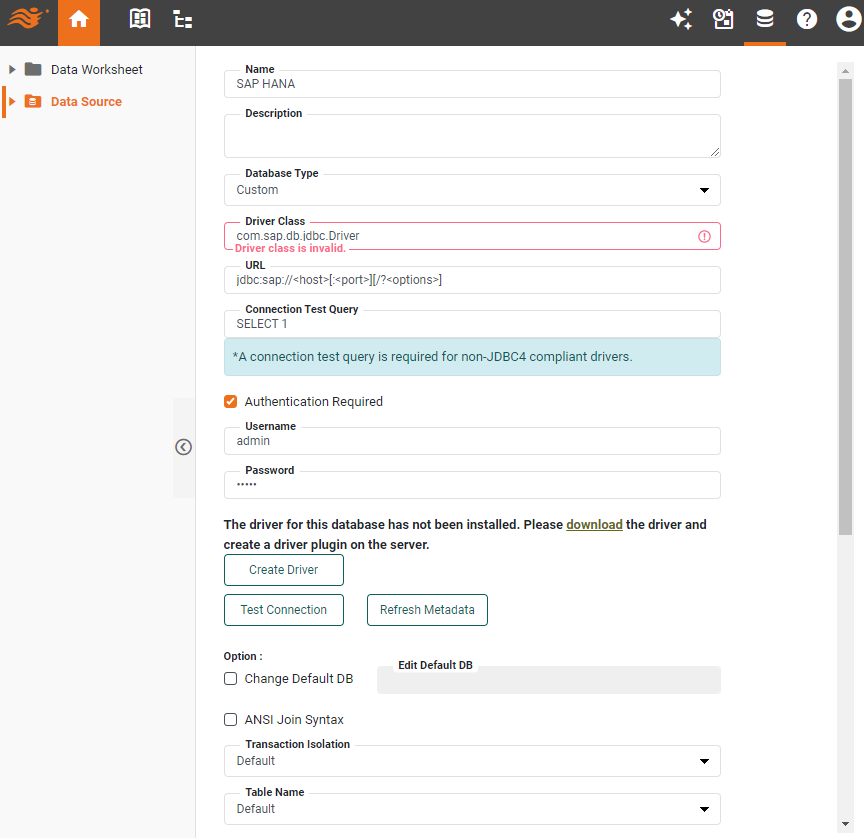Click the Test Connection button
The height and width of the screenshot is (838, 864).
click(283, 609)
